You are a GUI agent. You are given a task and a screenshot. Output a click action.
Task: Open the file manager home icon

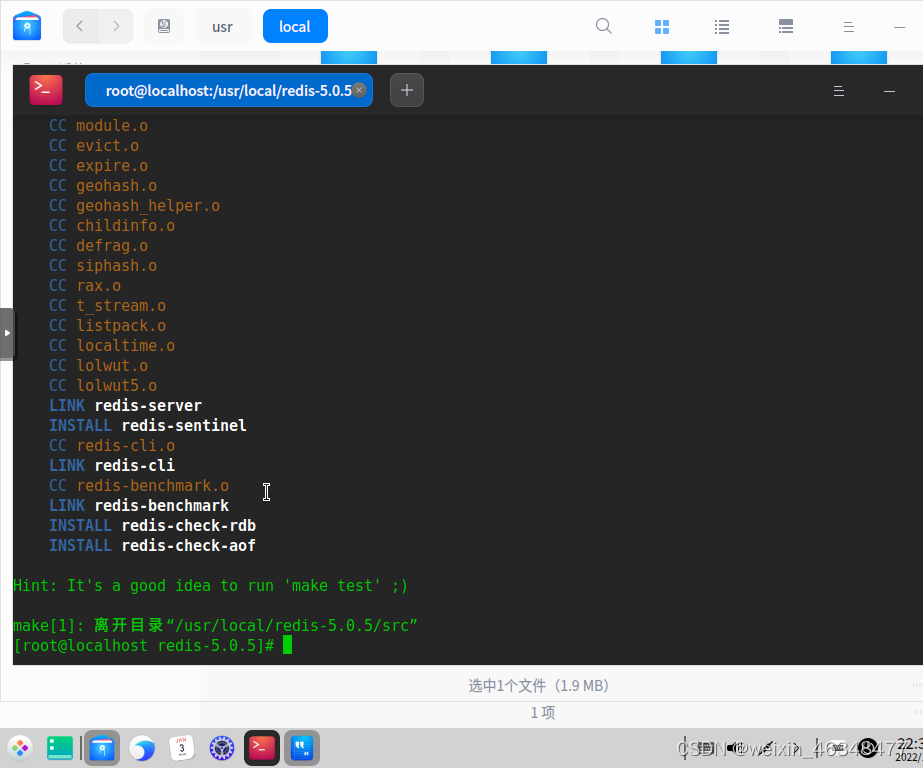27,26
